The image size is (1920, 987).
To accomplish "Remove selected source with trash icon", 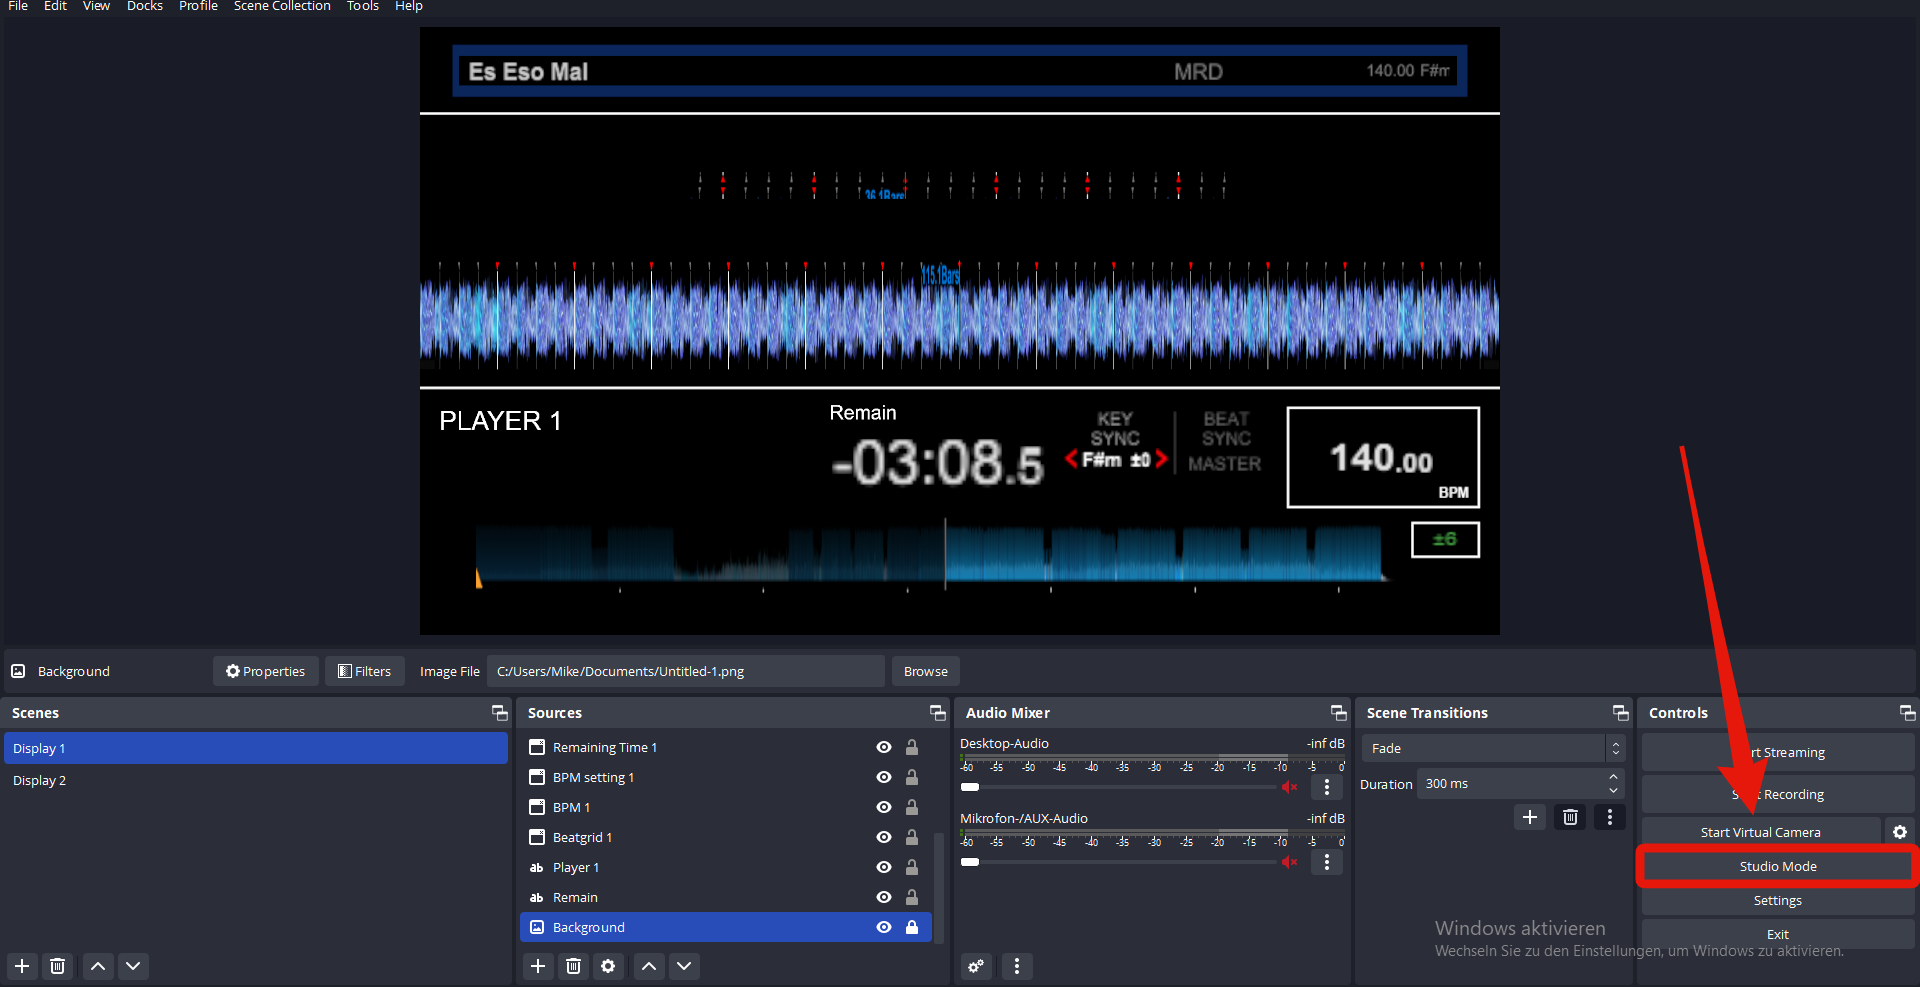I will (573, 966).
